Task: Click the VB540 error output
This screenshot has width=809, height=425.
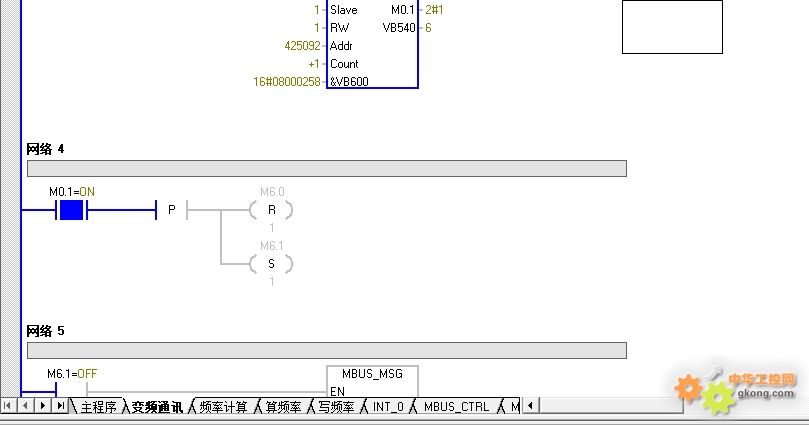Action: (x=399, y=28)
